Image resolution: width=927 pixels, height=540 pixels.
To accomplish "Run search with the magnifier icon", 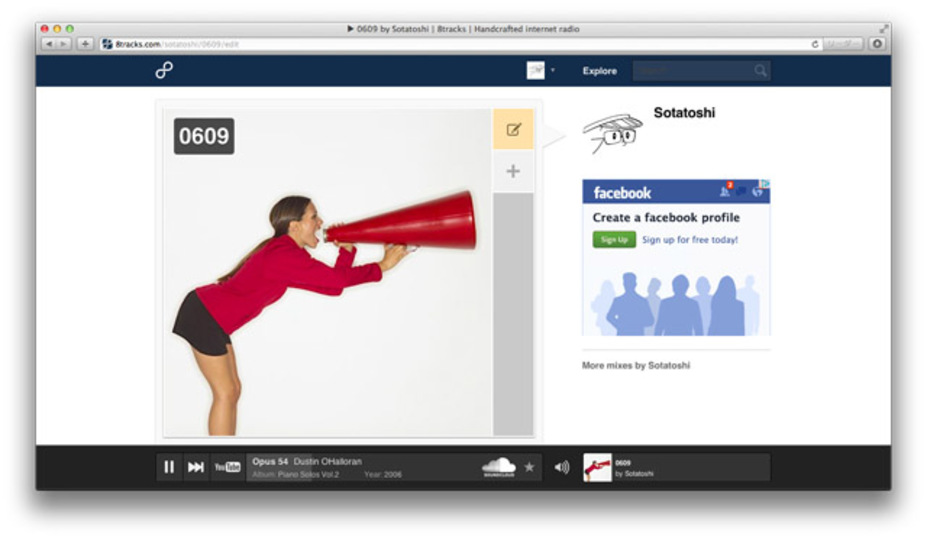I will click(x=761, y=71).
